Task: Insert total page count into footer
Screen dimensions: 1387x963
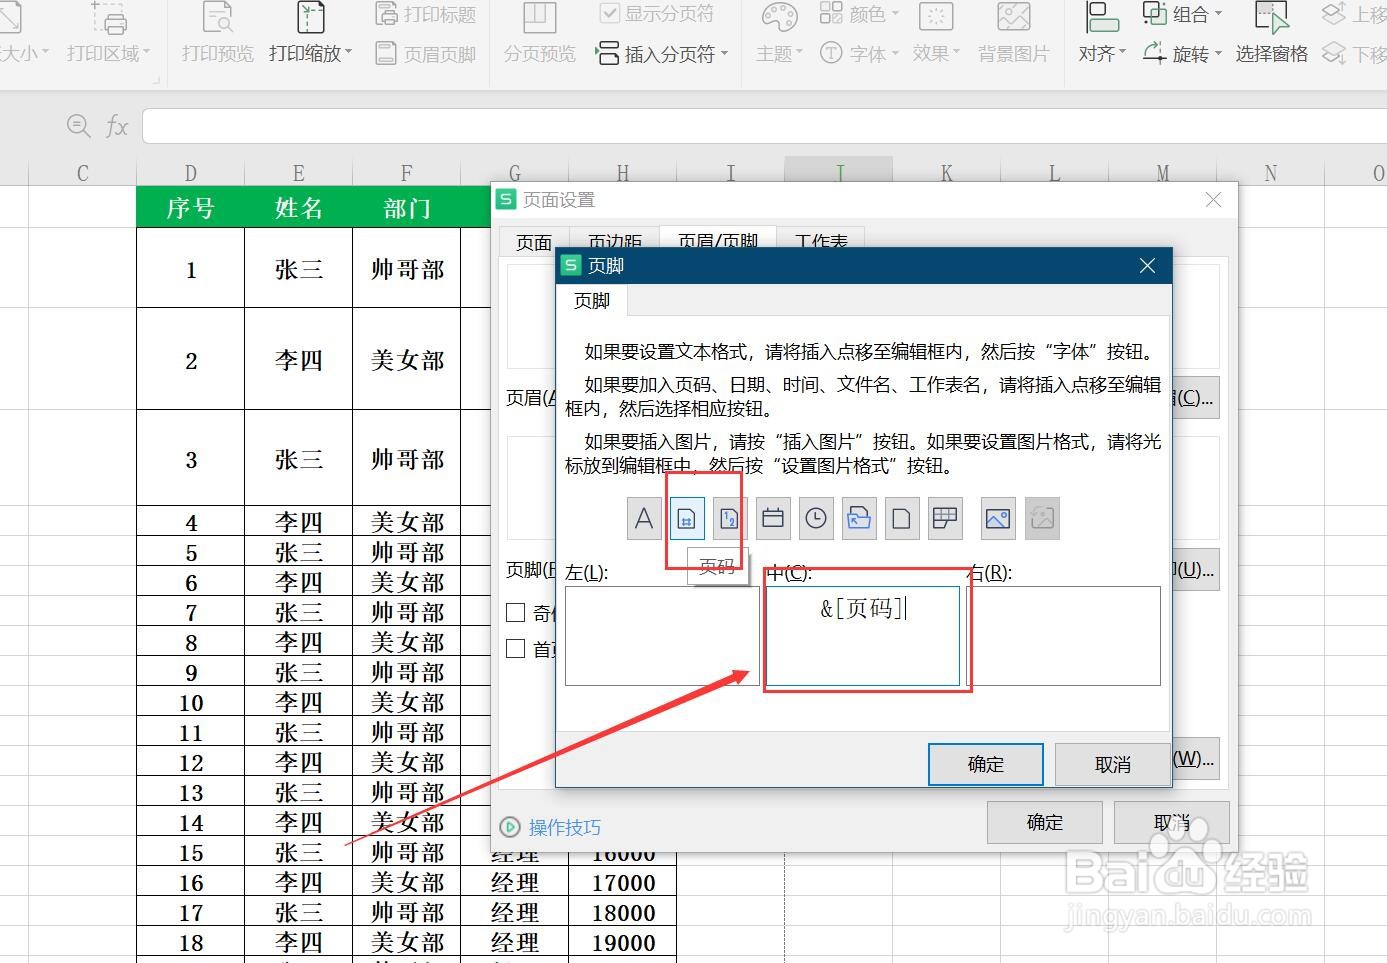Action: click(730, 518)
